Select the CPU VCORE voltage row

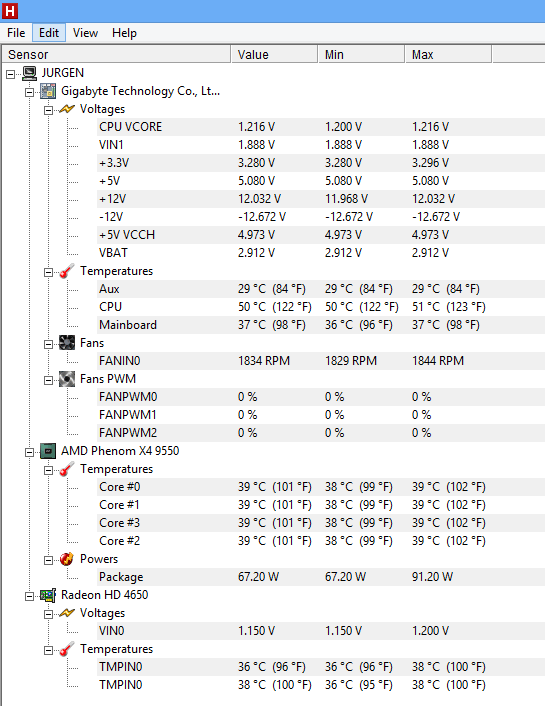pyautogui.click(x=321, y=127)
